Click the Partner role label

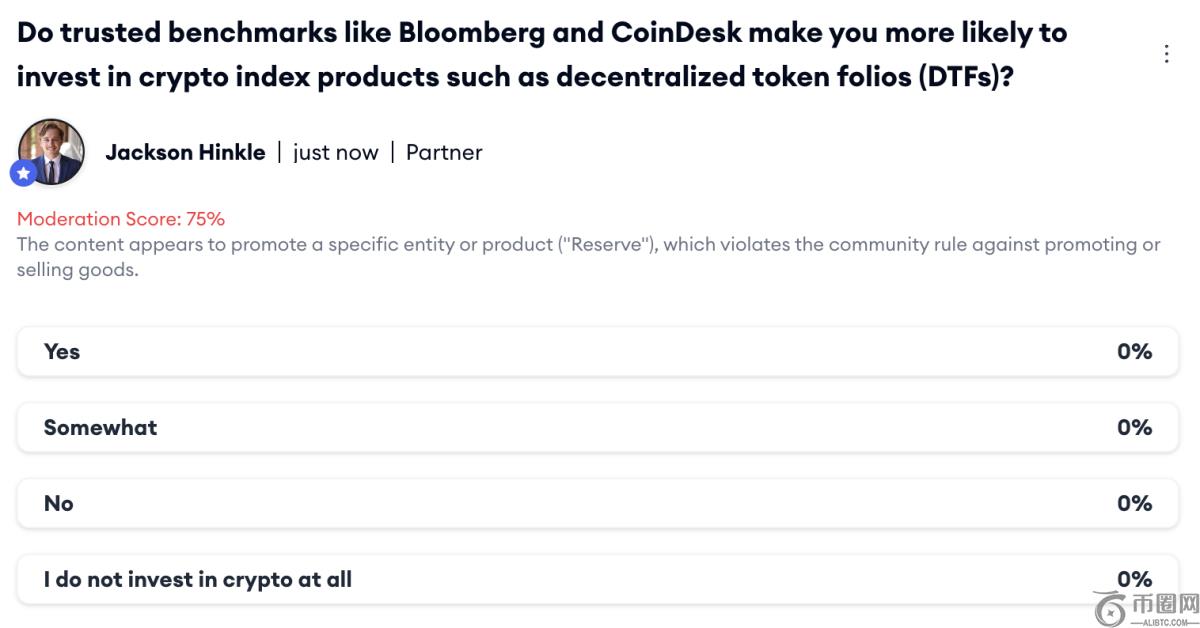pos(444,153)
